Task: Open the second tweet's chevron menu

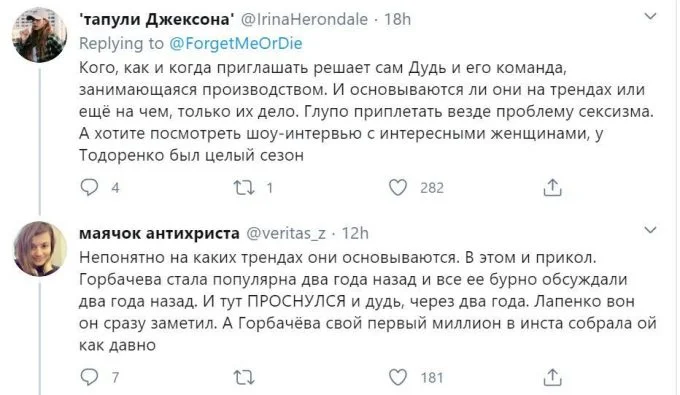Action: pyautogui.click(x=651, y=230)
